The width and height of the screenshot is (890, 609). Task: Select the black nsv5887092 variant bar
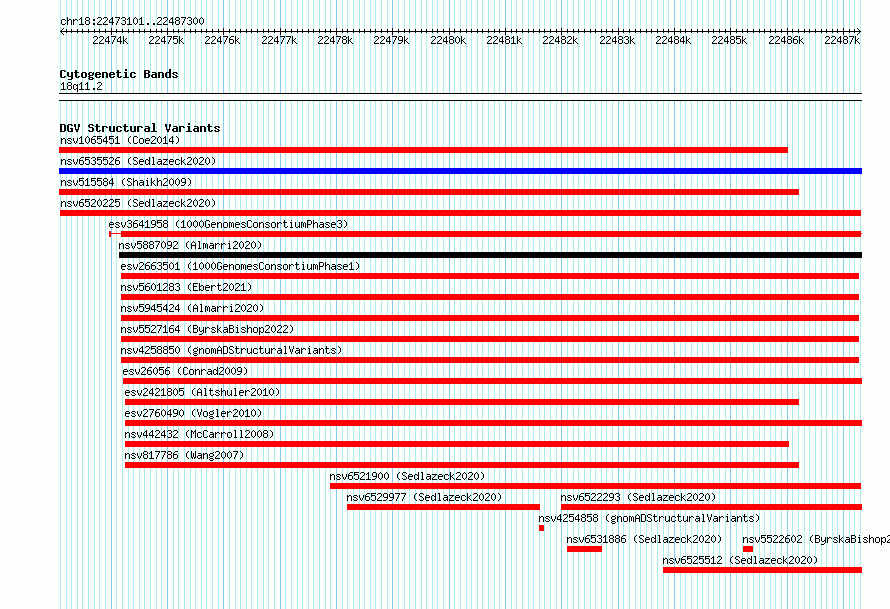coord(490,255)
